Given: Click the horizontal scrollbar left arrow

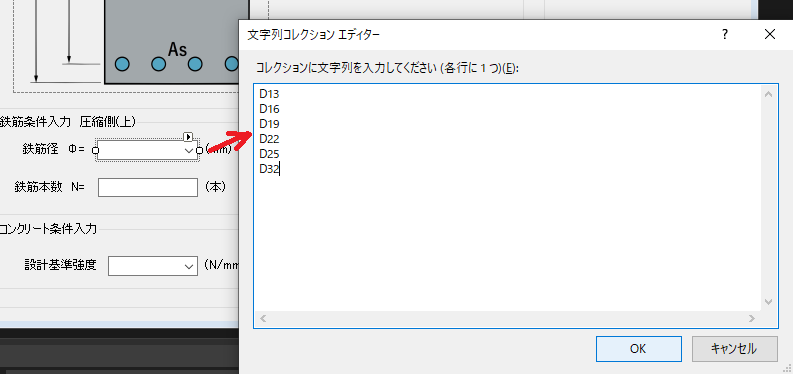Looking at the screenshot, I should point(263,318).
